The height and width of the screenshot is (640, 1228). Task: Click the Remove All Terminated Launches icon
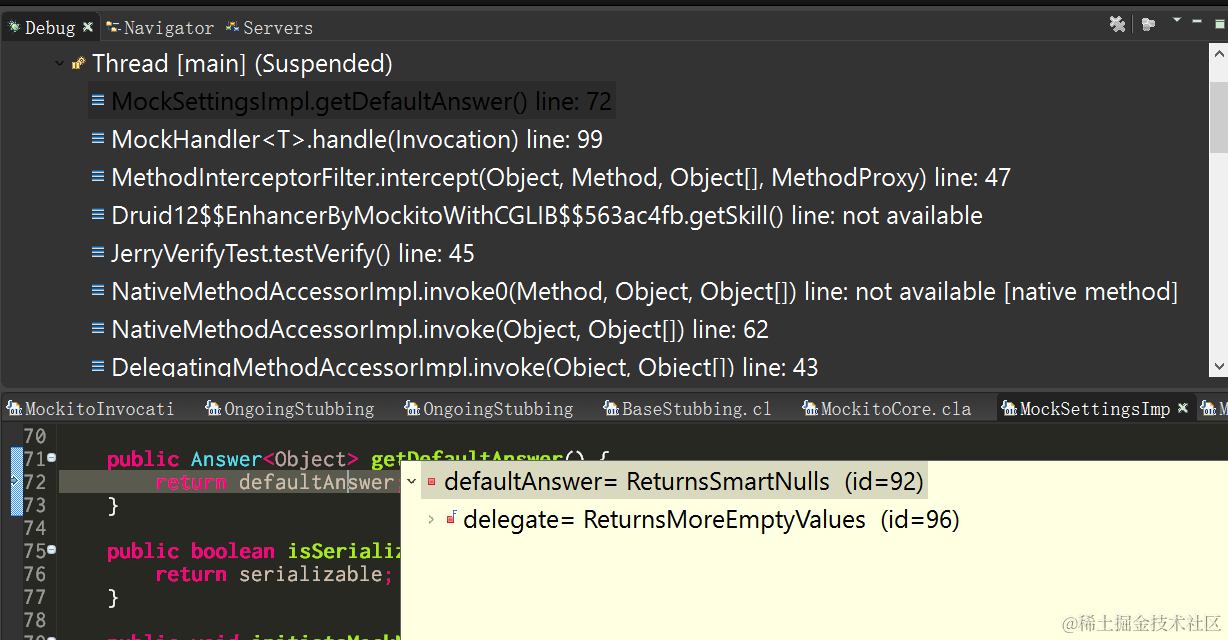click(x=1118, y=24)
